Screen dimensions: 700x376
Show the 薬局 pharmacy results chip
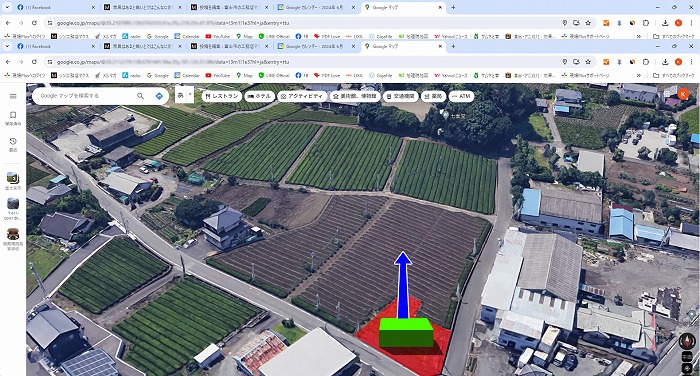coord(433,96)
